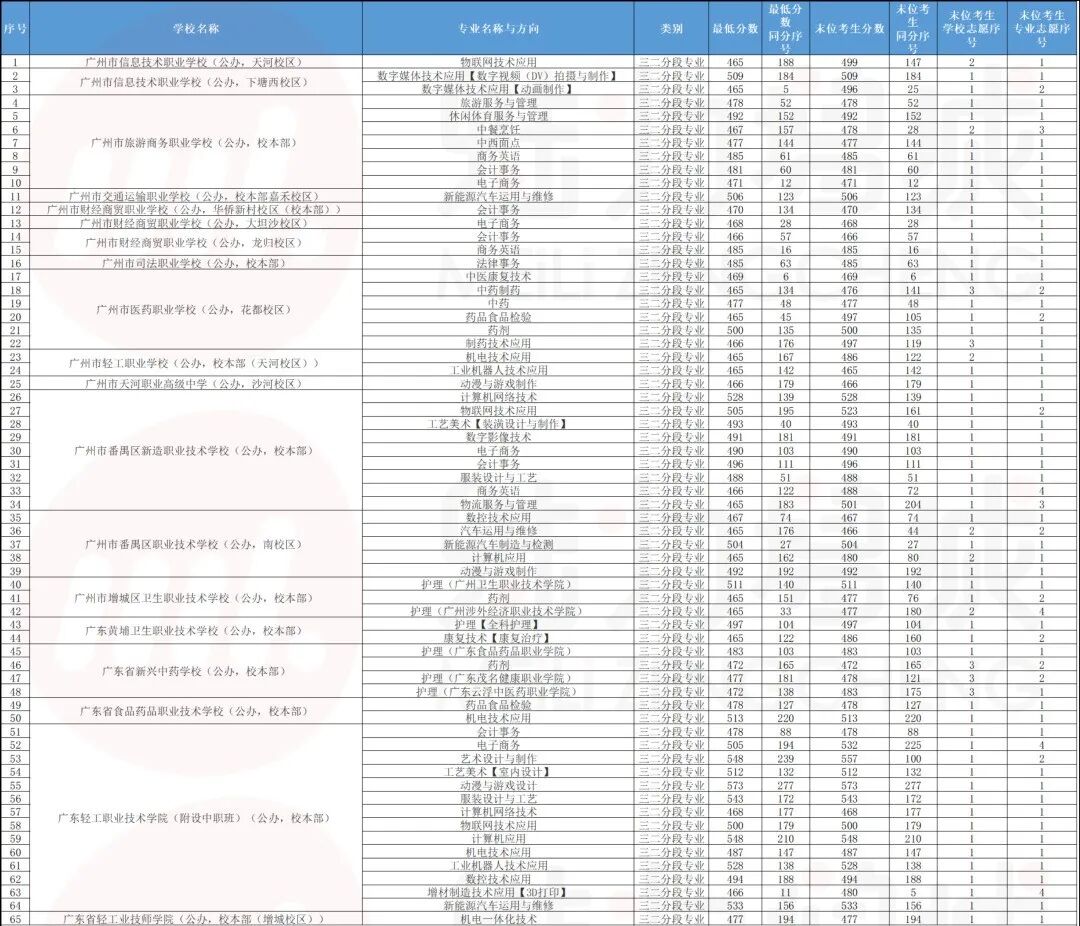Click the 制药技术应用 major cell

coord(499,343)
